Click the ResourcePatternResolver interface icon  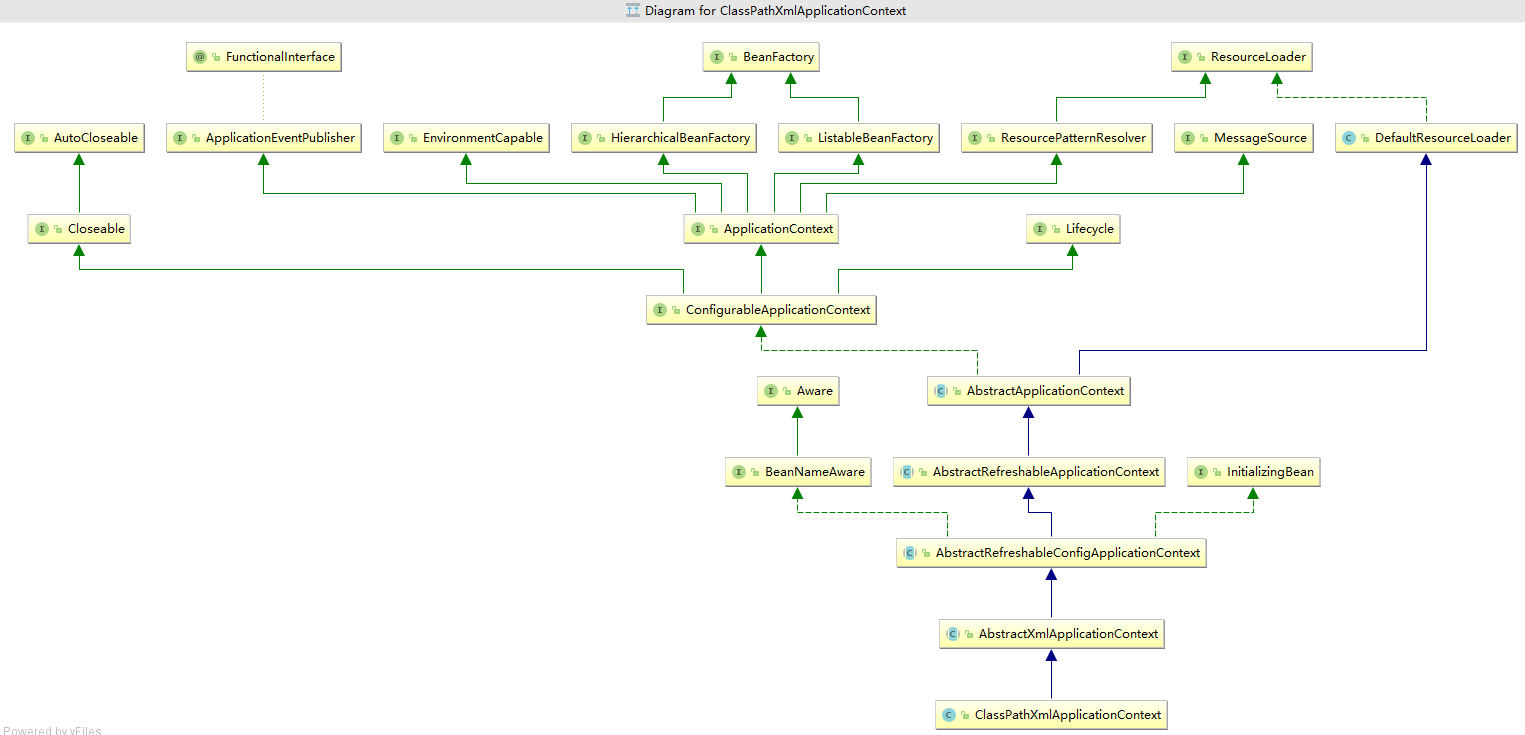pos(975,138)
